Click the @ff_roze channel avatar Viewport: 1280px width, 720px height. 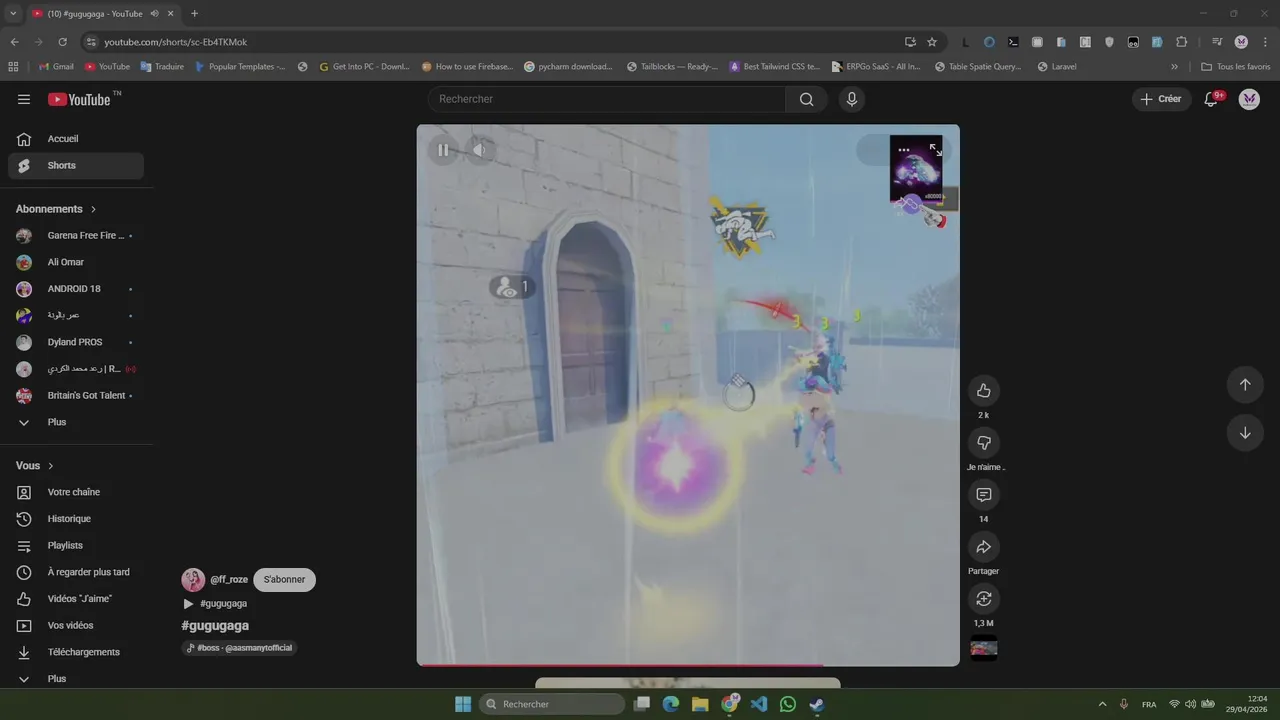click(x=193, y=580)
